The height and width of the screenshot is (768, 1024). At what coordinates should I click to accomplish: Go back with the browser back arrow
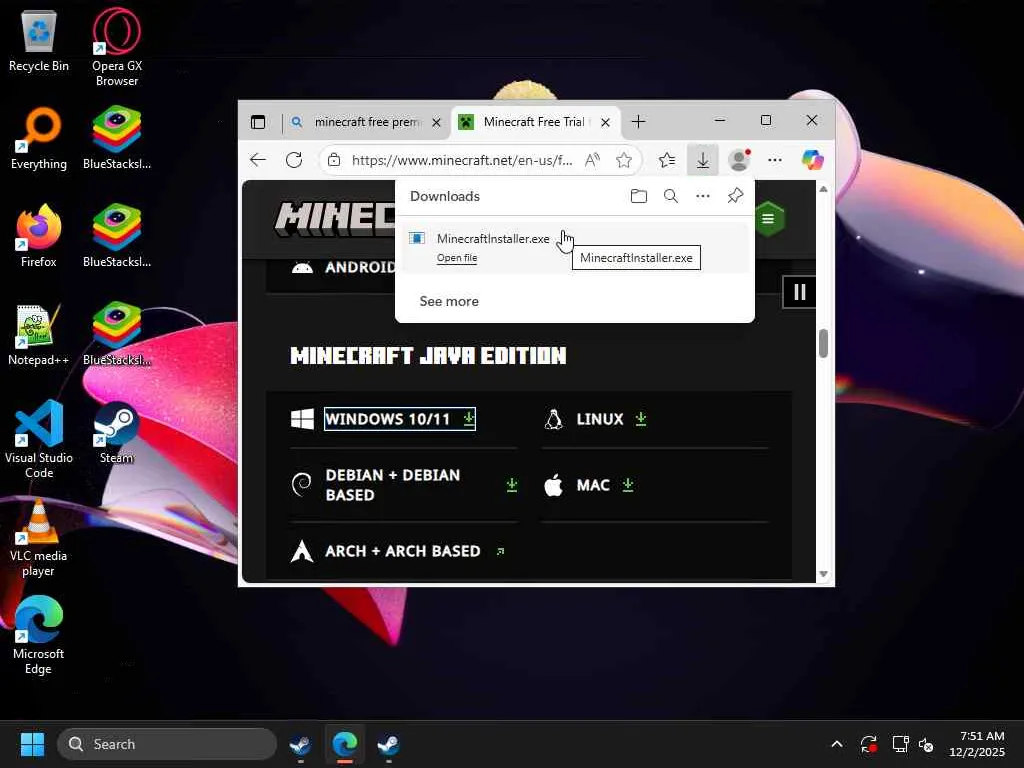click(x=258, y=160)
